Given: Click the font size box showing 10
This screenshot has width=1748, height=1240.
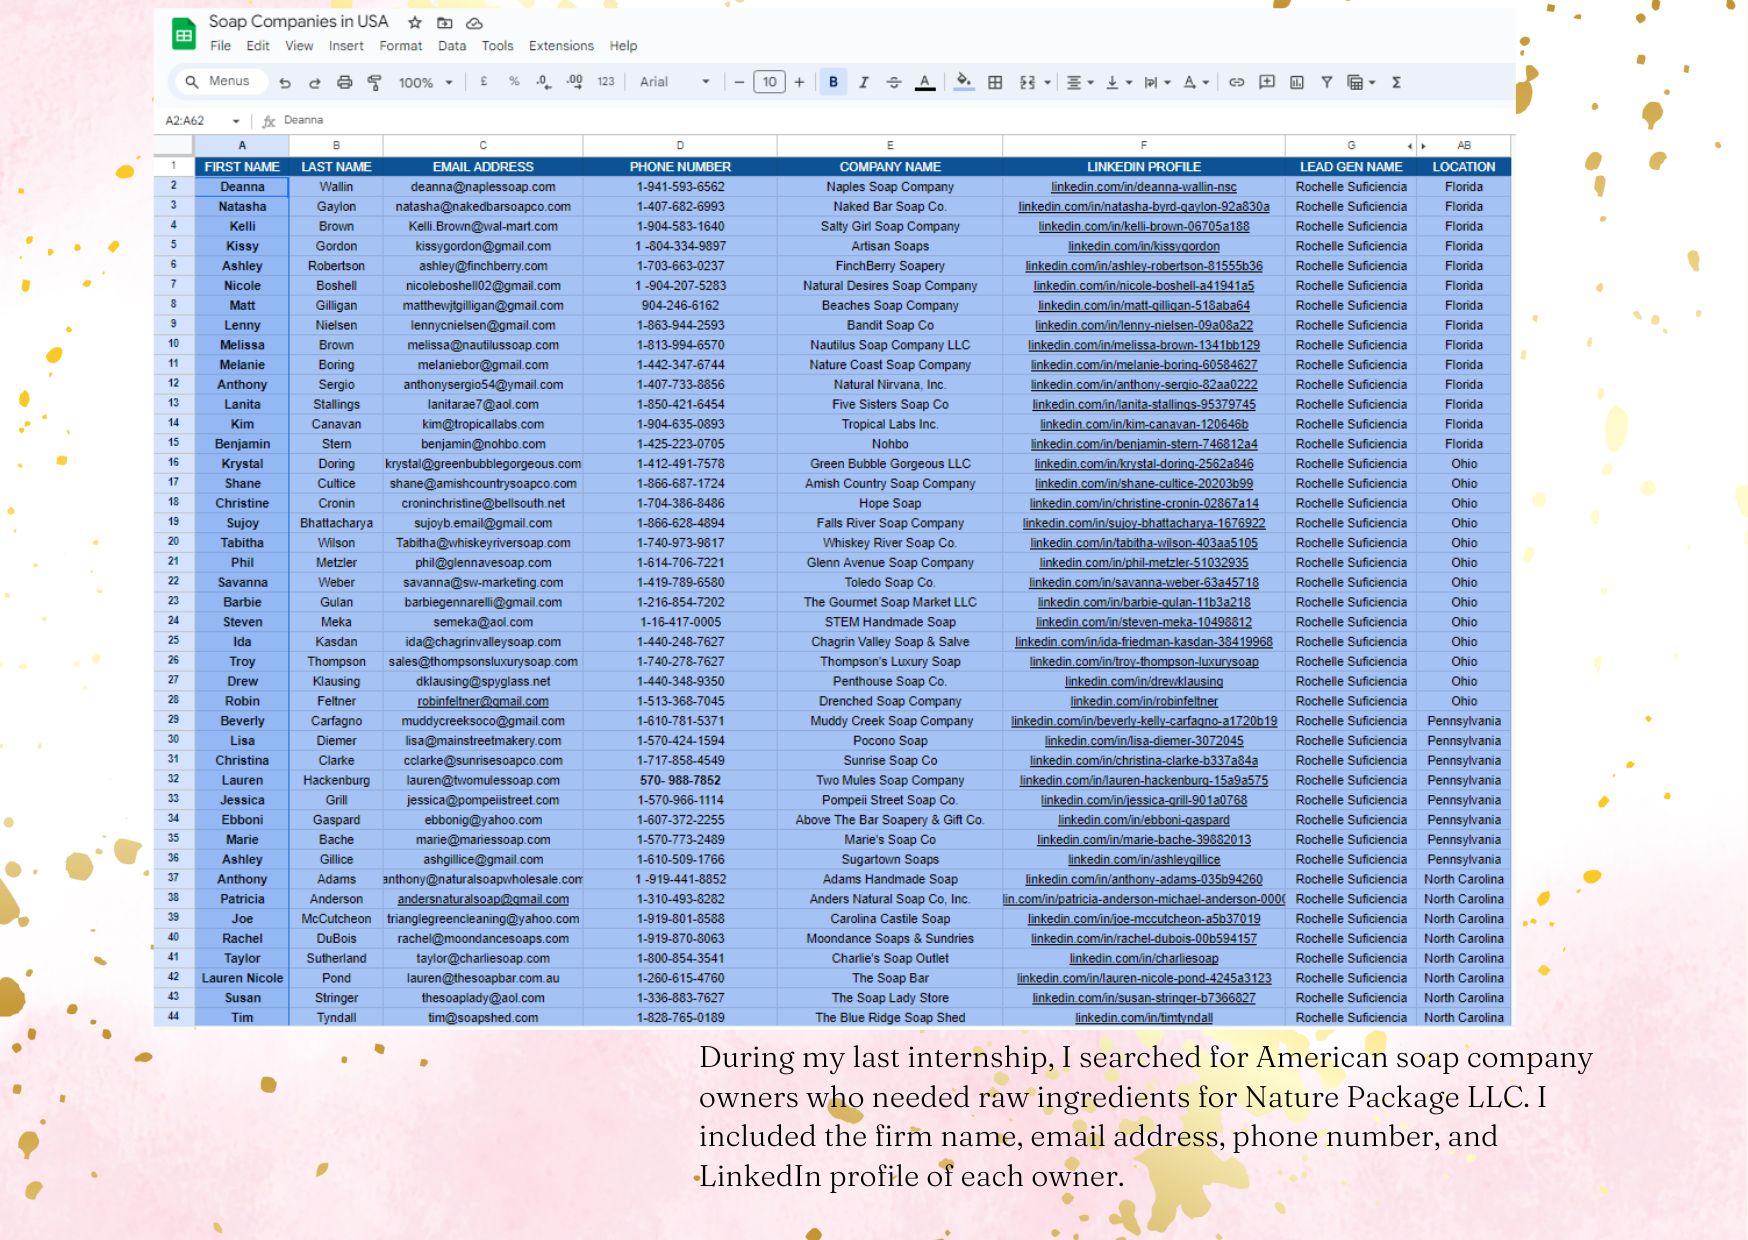Looking at the screenshot, I should [x=769, y=82].
